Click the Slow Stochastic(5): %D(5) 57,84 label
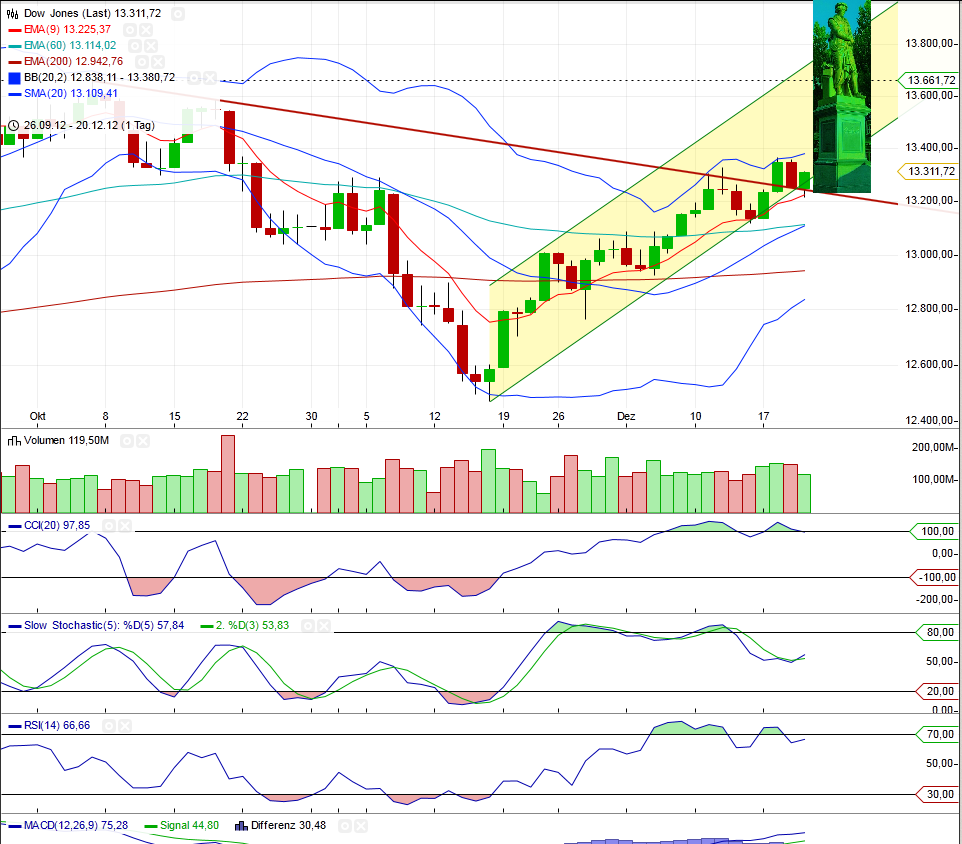 pyautogui.click(x=104, y=626)
